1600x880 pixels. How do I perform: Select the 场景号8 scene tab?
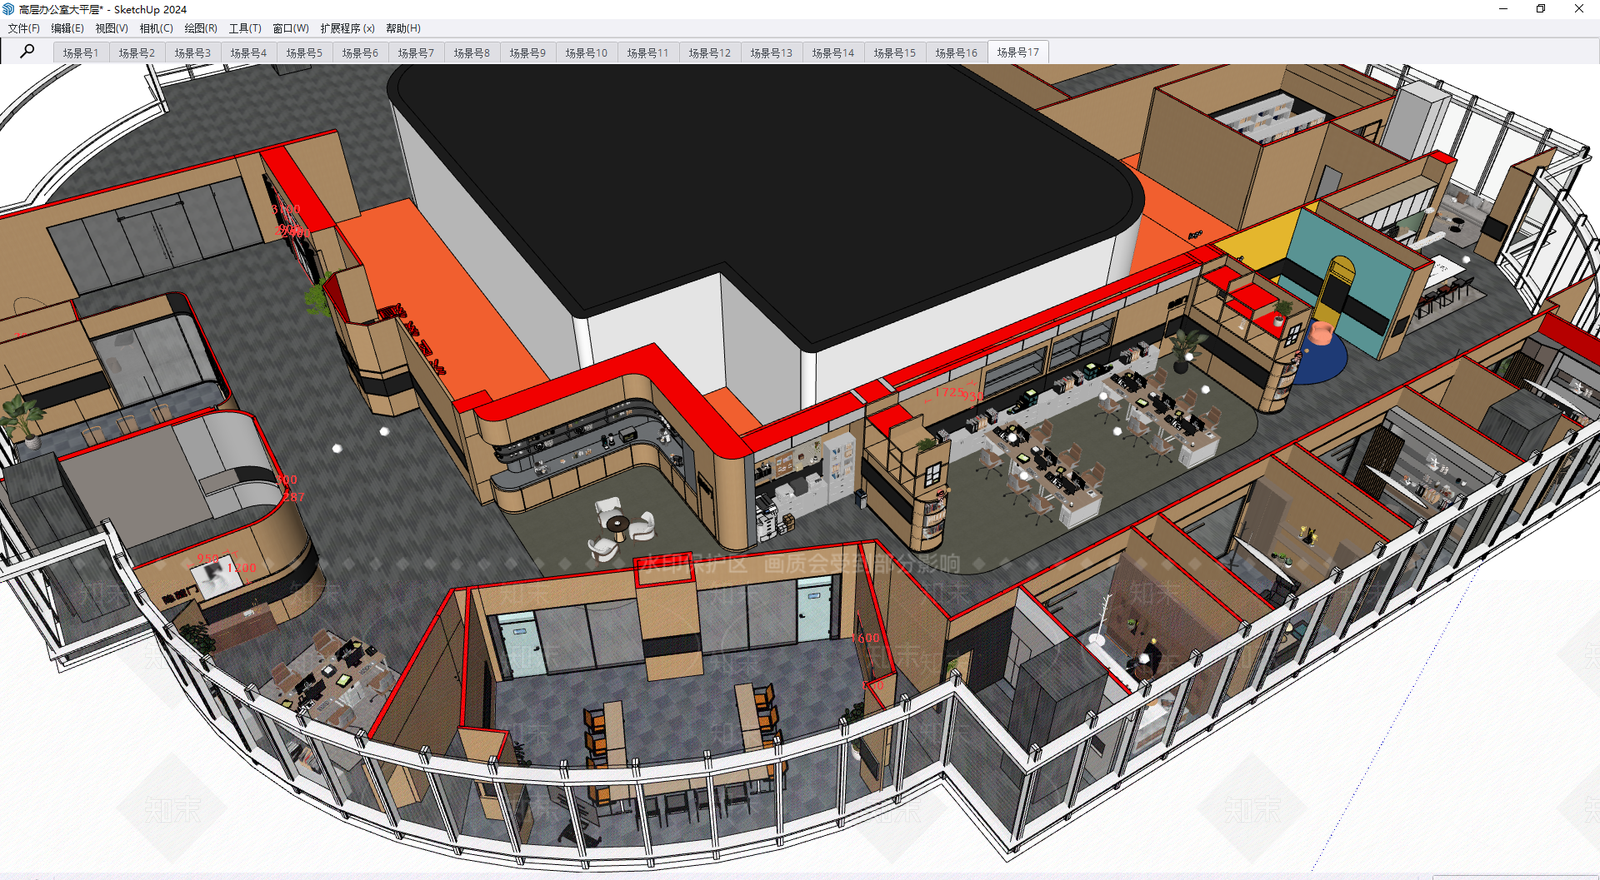click(x=472, y=52)
